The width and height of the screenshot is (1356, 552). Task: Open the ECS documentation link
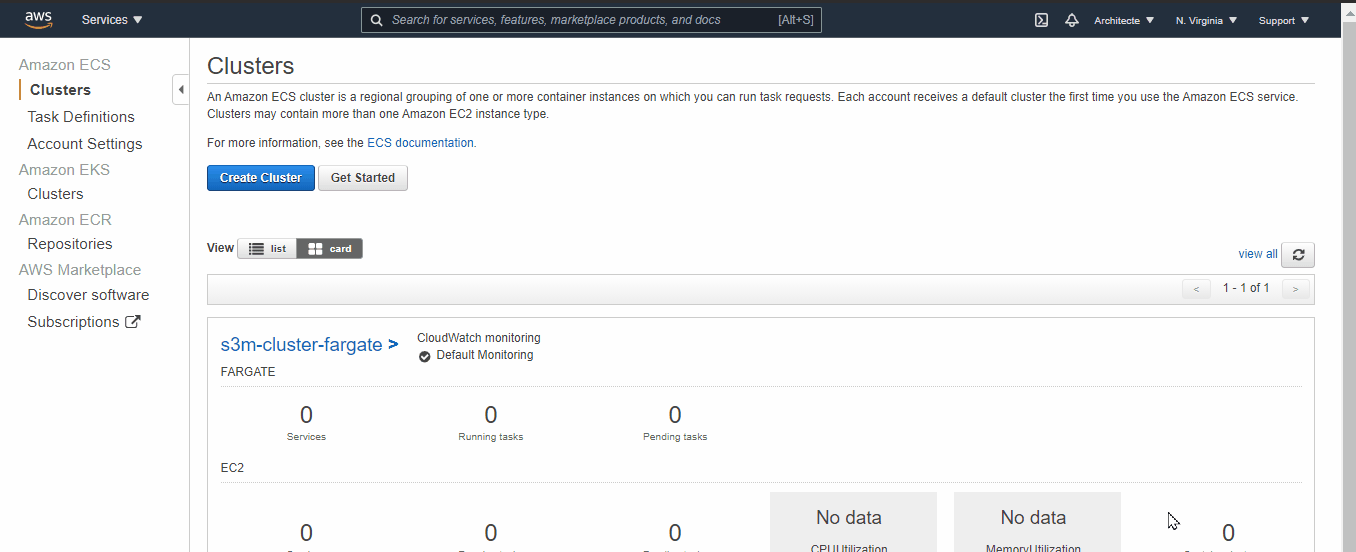pyautogui.click(x=421, y=143)
